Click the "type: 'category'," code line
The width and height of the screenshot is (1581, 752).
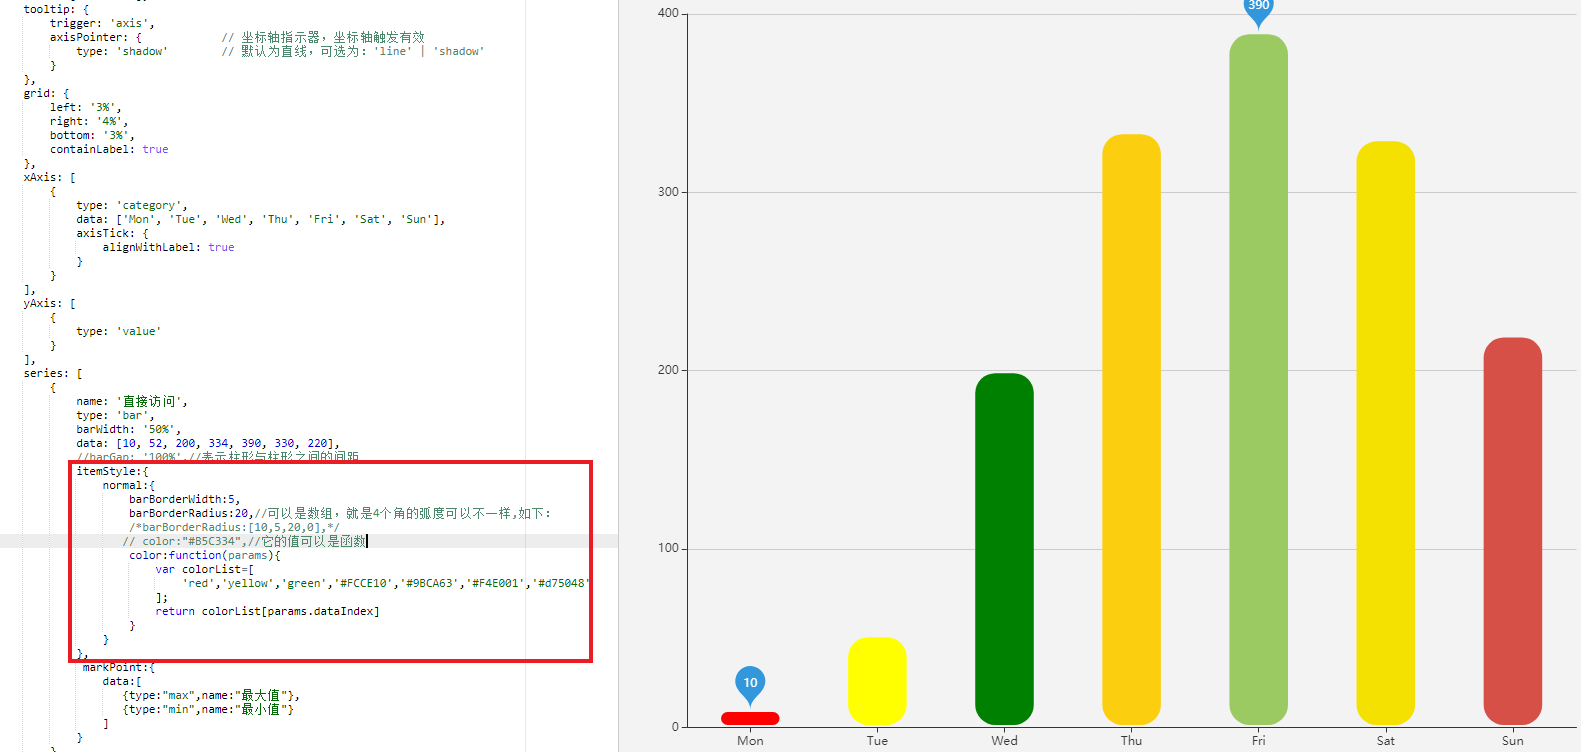tap(132, 205)
